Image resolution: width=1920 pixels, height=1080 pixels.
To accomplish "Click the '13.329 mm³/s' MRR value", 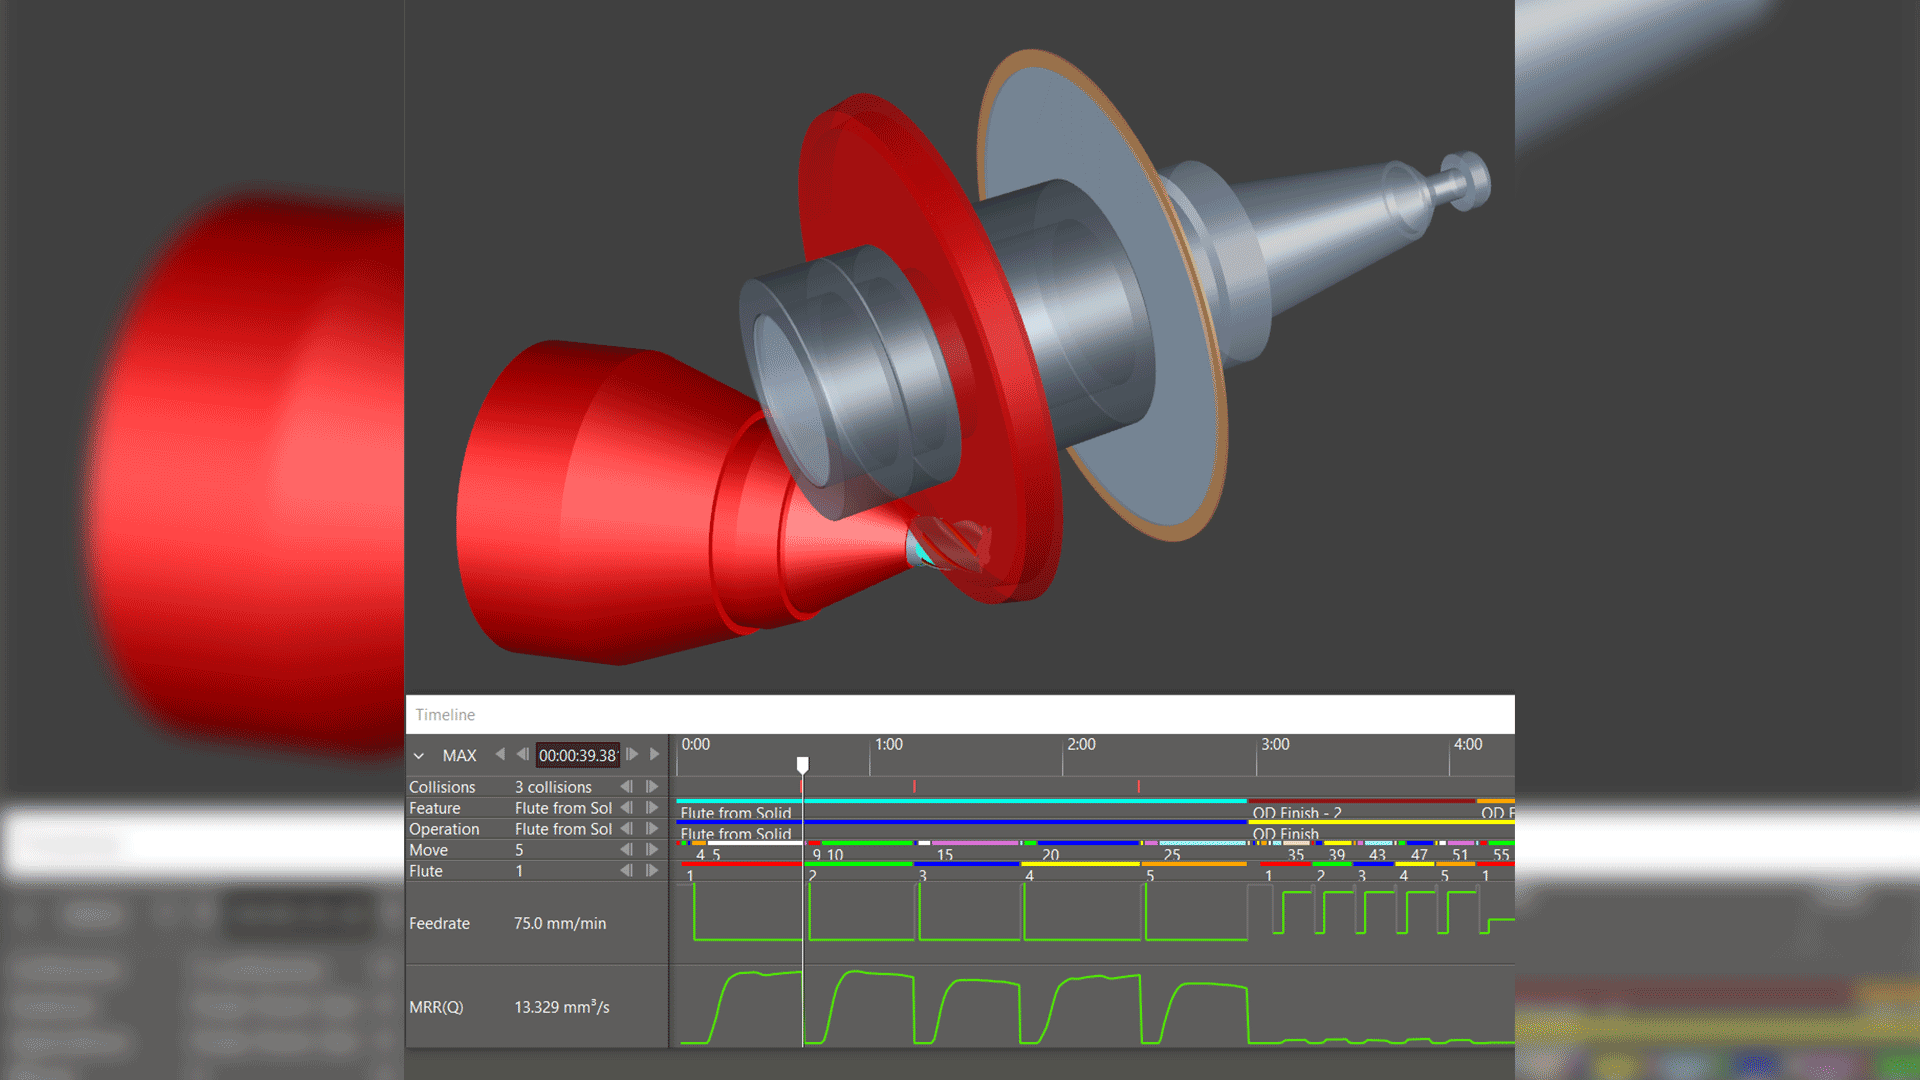I will tap(562, 1006).
